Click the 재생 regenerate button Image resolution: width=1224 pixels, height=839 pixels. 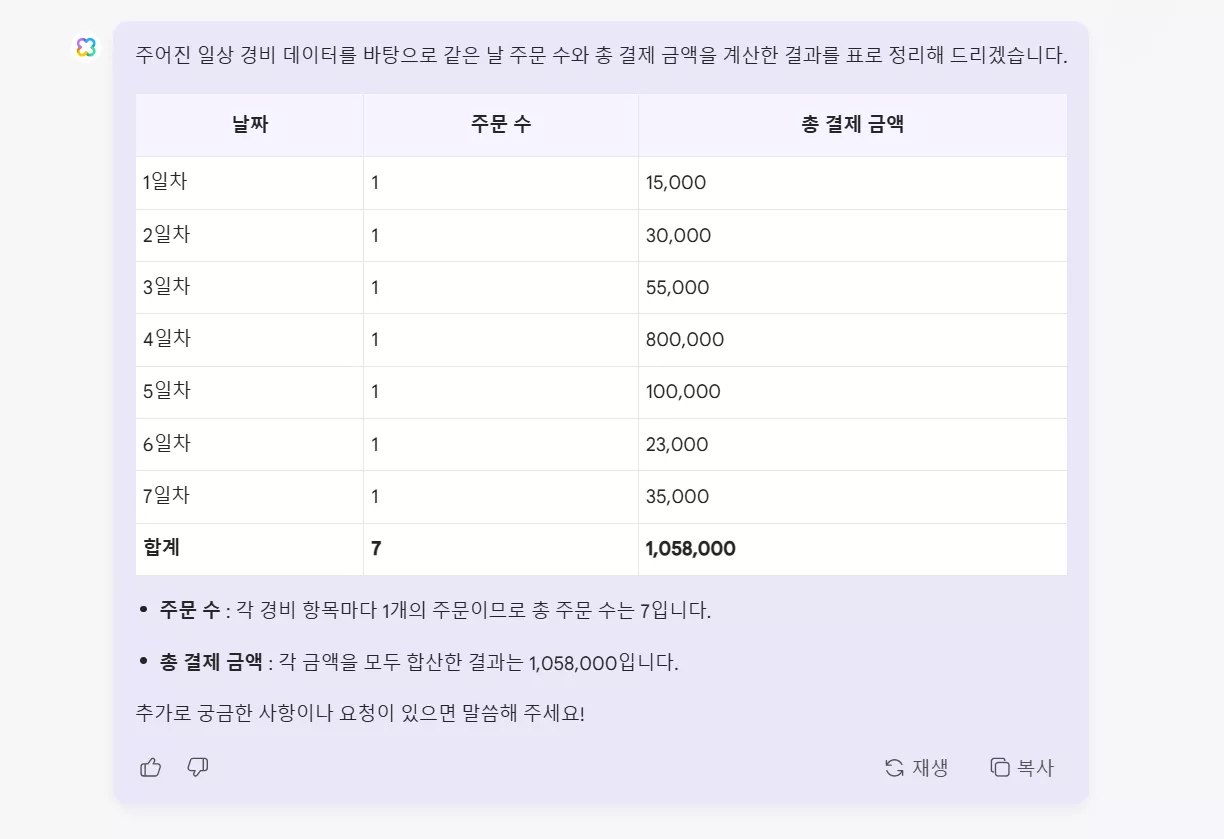(917, 766)
